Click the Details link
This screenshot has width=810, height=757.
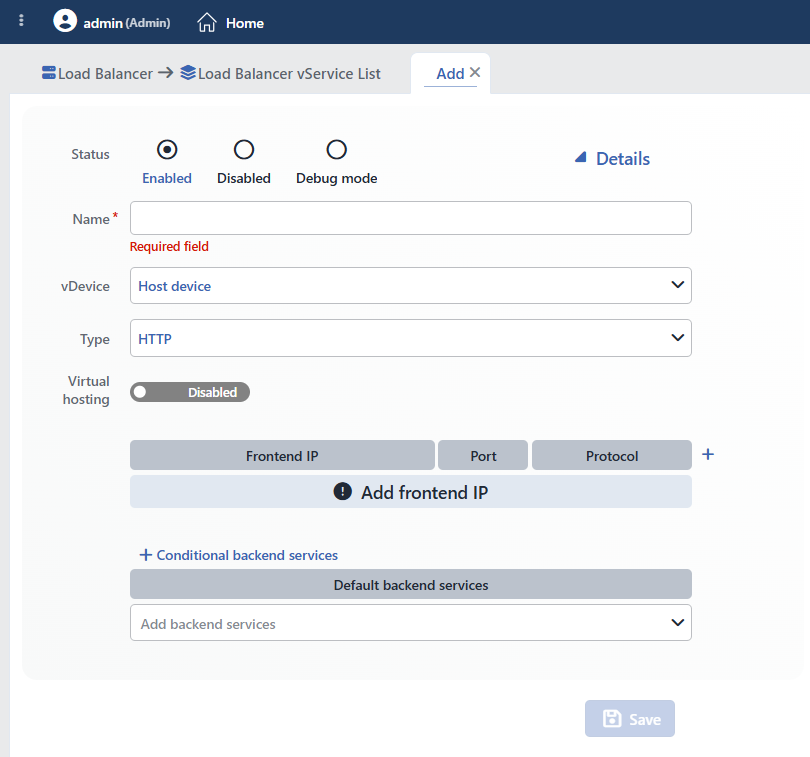coord(622,159)
